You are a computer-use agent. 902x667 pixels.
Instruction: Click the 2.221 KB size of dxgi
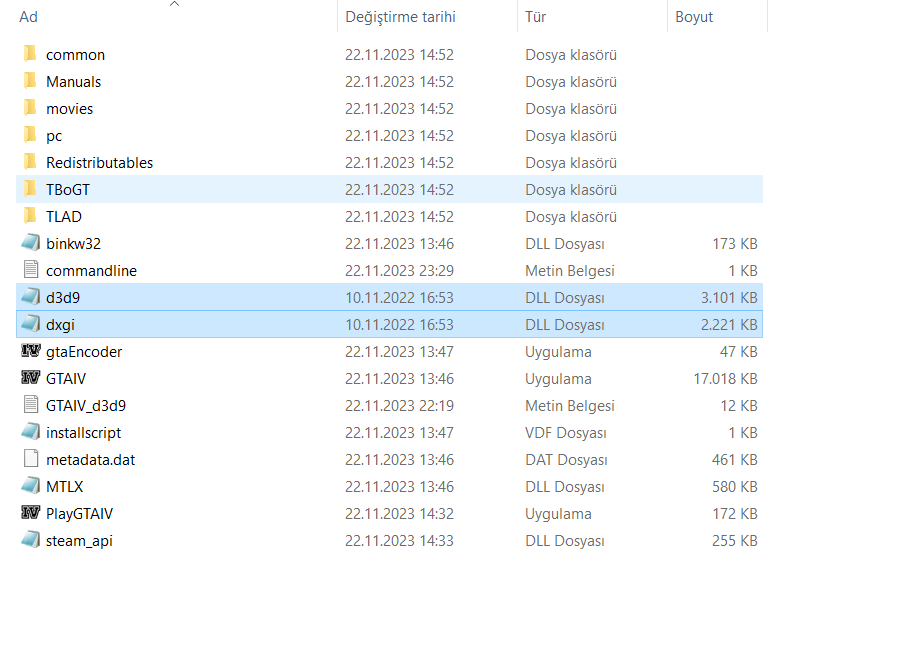tap(729, 325)
